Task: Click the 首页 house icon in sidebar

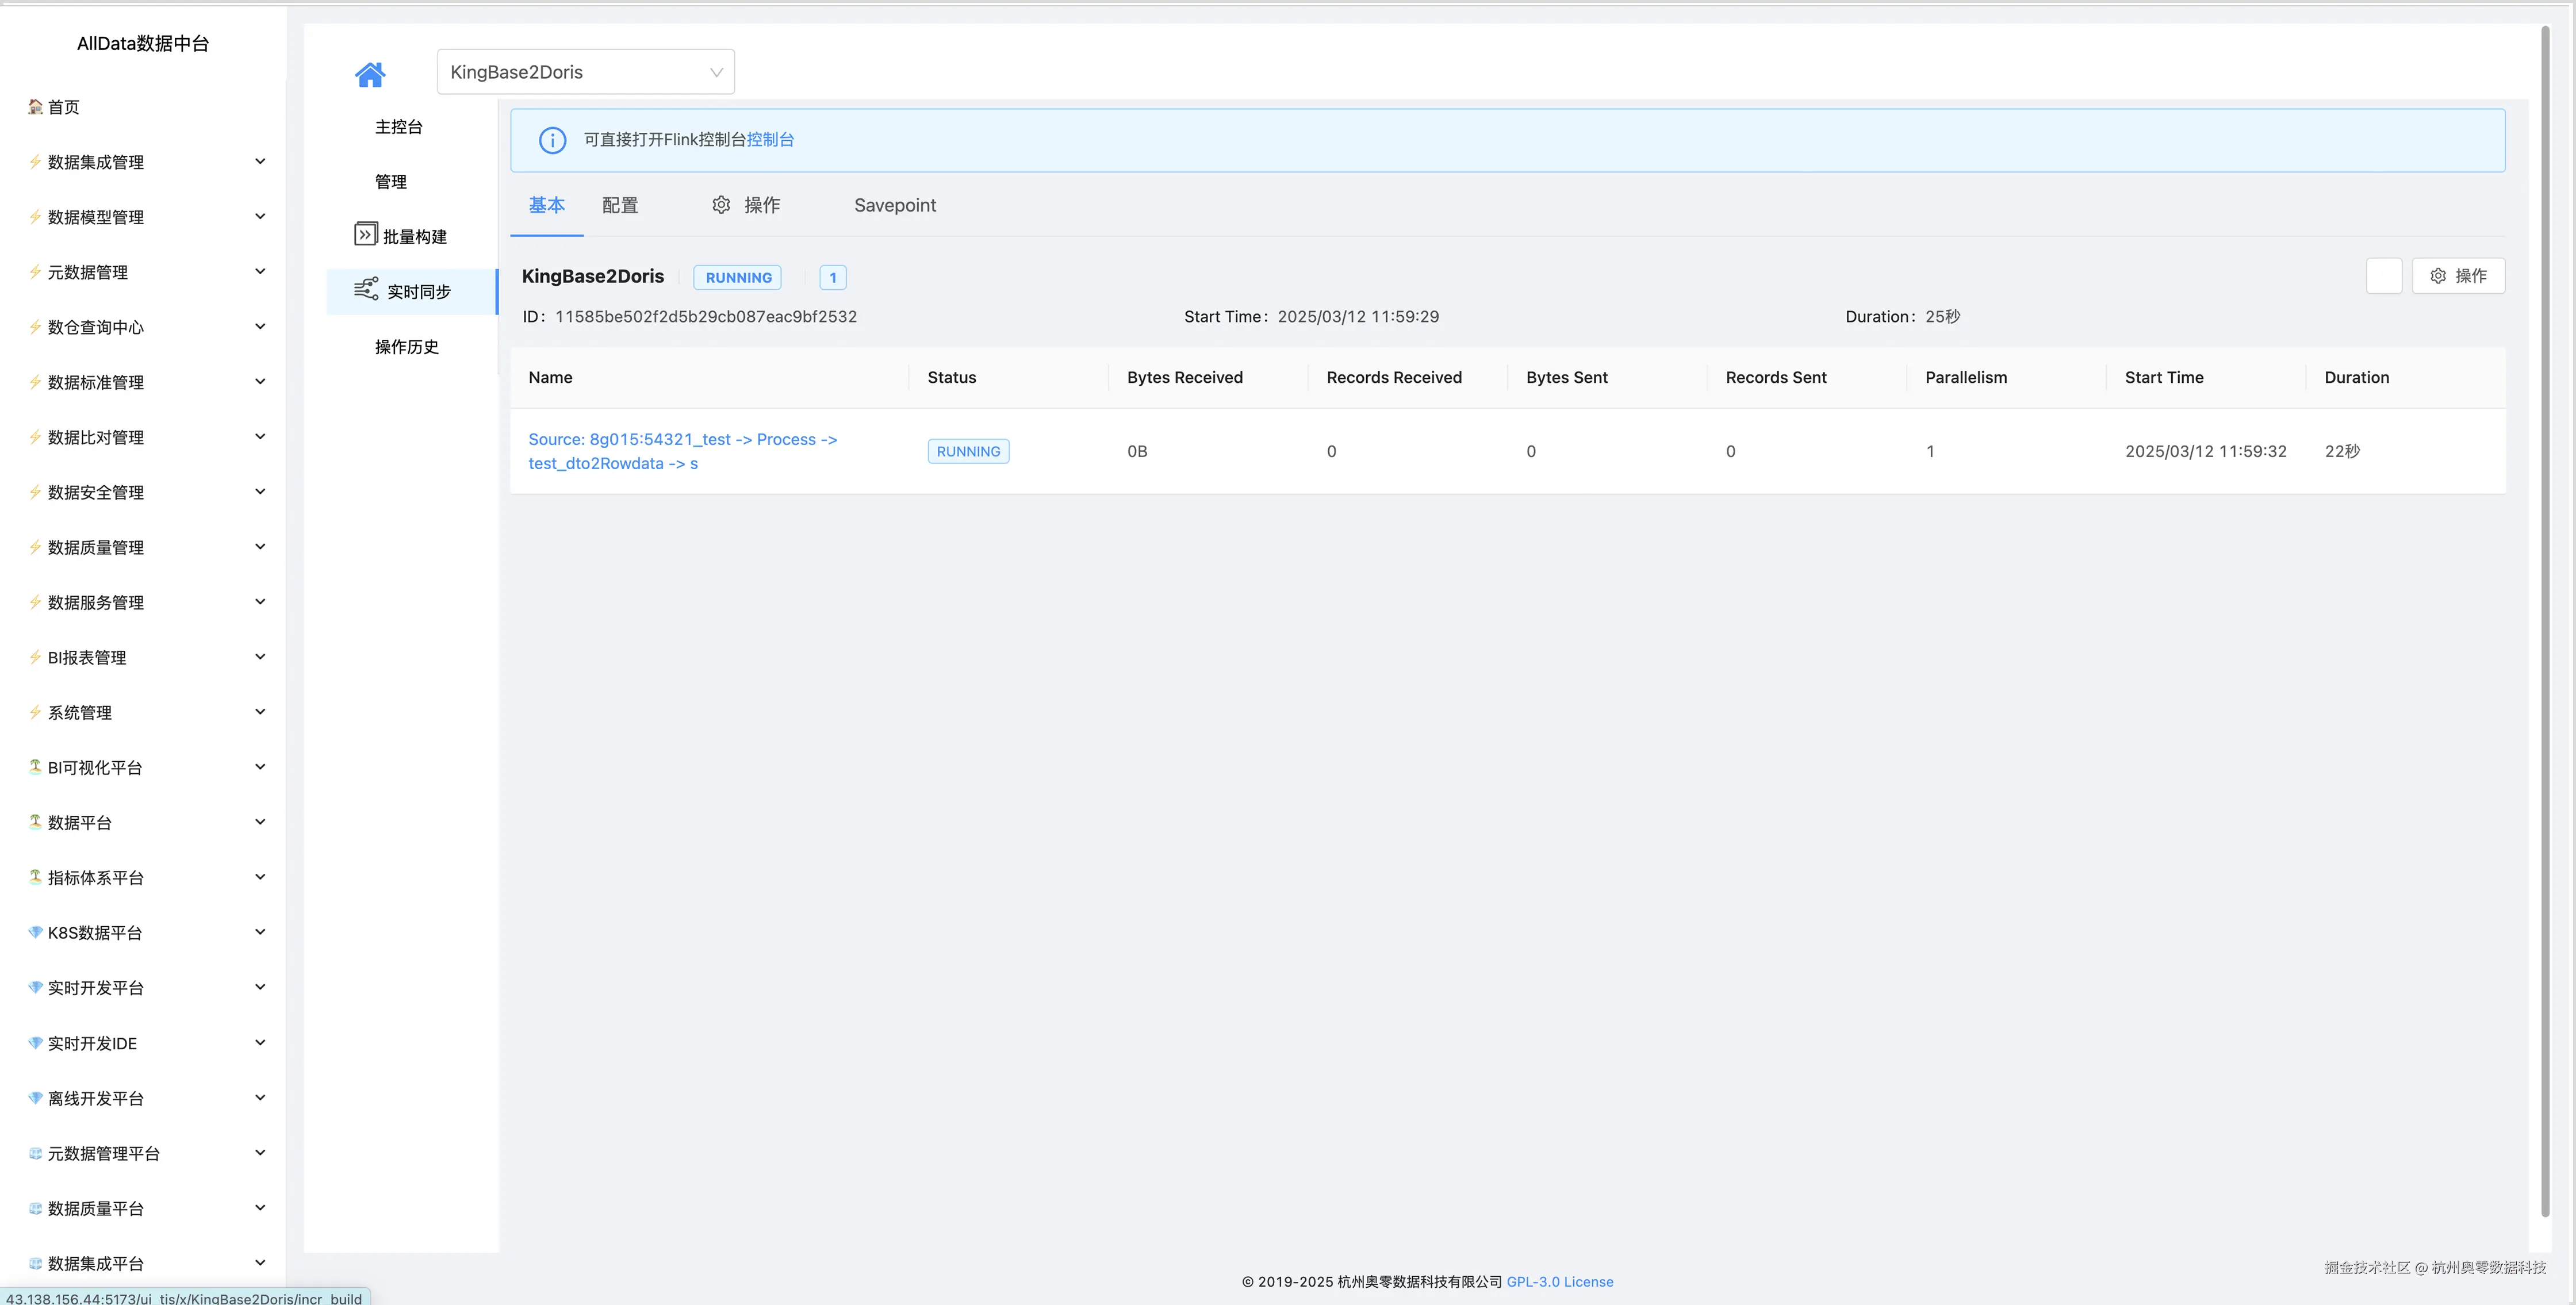Action: coord(35,107)
